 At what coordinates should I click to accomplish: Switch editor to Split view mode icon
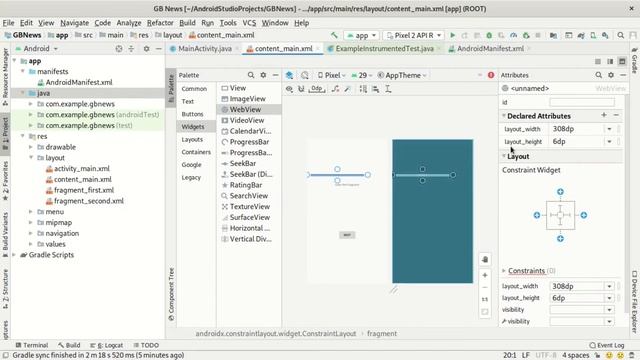[610, 62]
